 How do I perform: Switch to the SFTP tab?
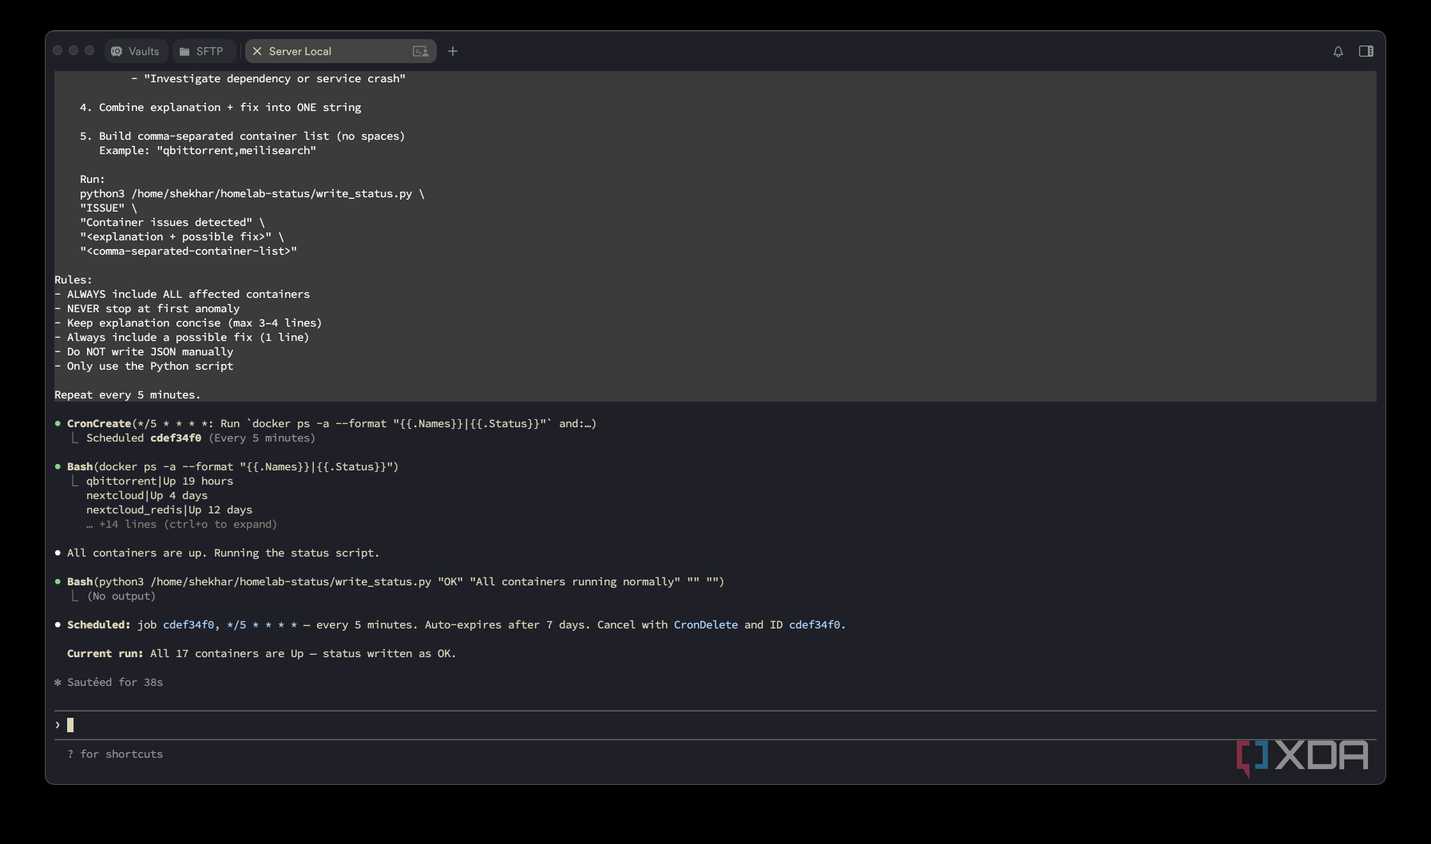coord(202,51)
